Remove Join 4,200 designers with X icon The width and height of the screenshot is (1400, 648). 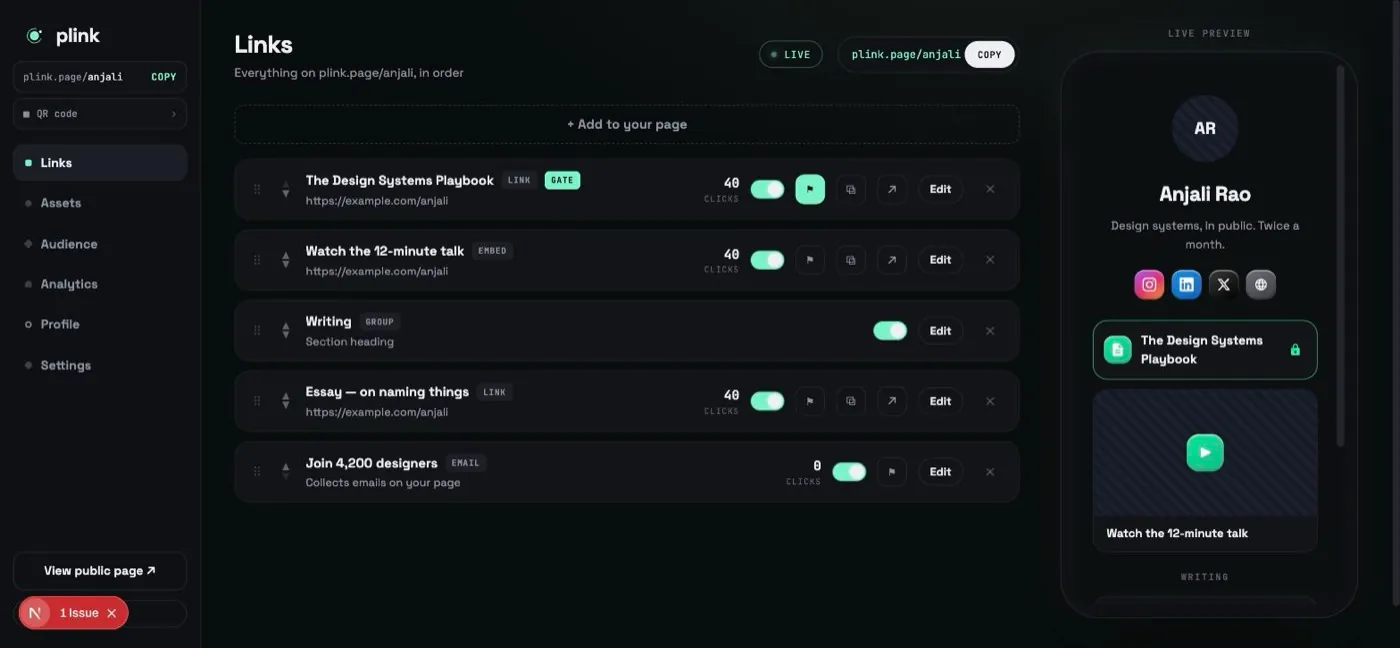tap(990, 472)
